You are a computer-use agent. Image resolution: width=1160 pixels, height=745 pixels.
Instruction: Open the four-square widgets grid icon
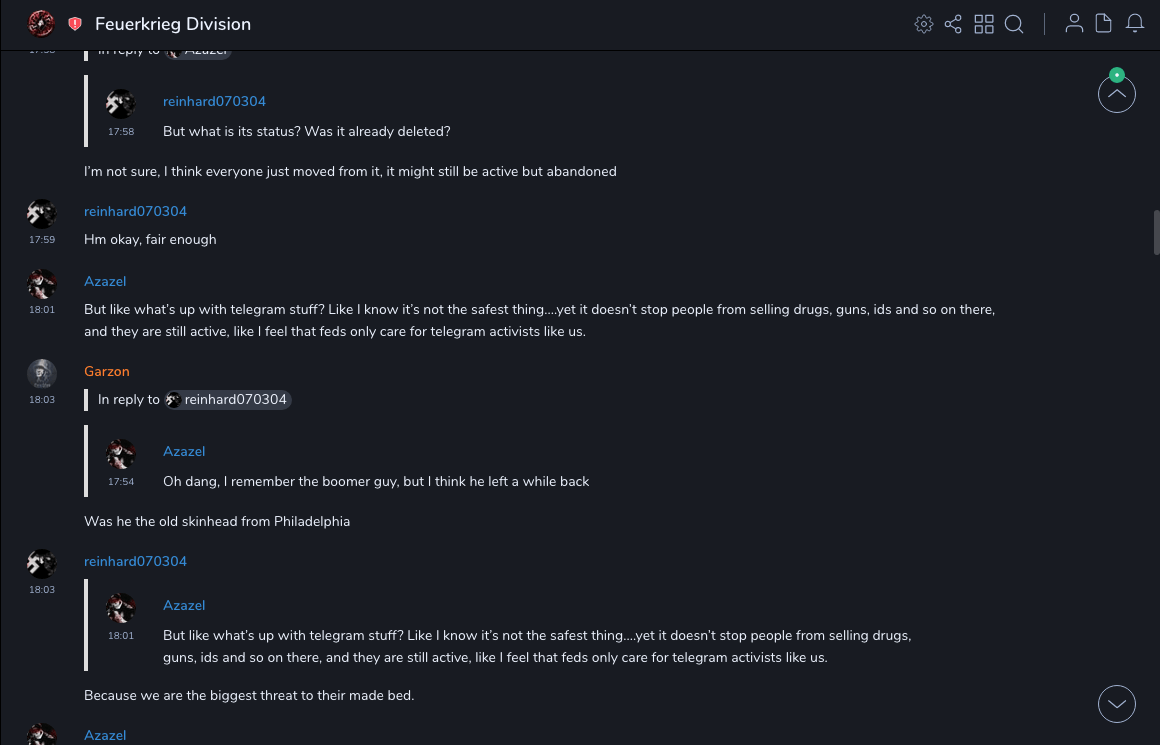(984, 24)
